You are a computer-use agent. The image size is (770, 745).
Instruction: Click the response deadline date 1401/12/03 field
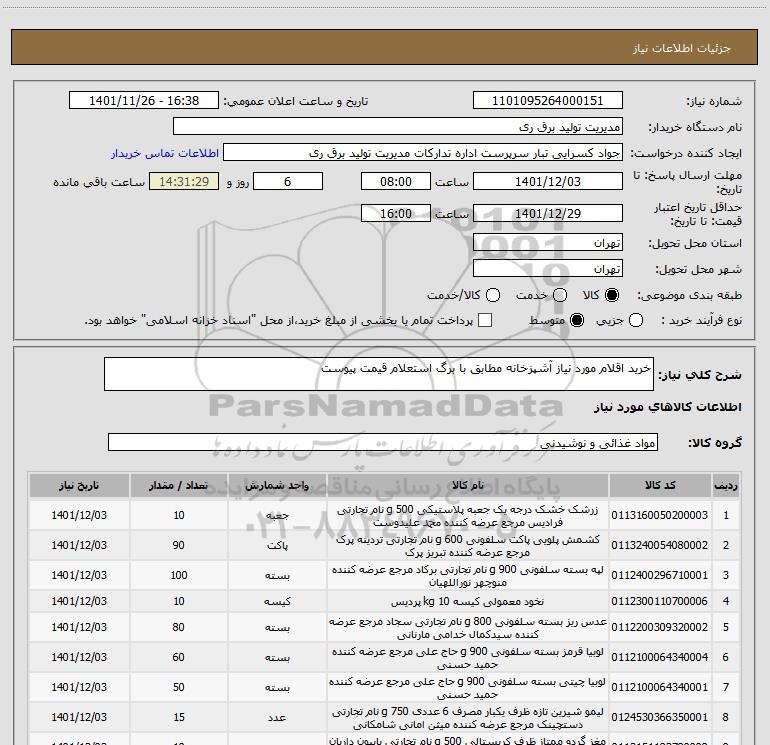(548, 181)
